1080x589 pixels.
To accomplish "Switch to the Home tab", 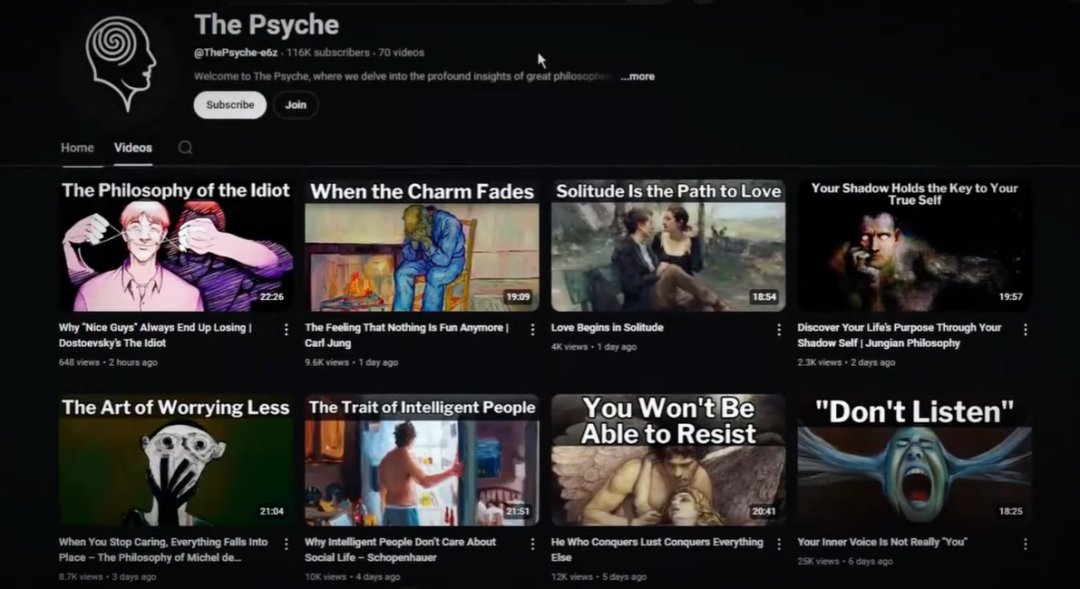I will [77, 148].
